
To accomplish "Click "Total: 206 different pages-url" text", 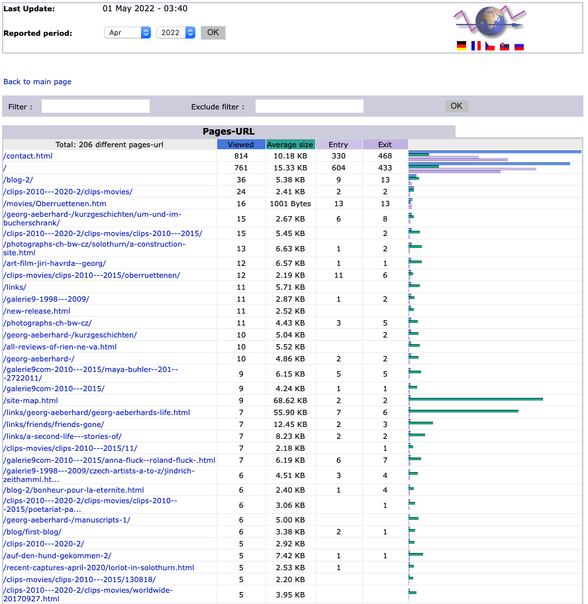I will pyautogui.click(x=109, y=145).
